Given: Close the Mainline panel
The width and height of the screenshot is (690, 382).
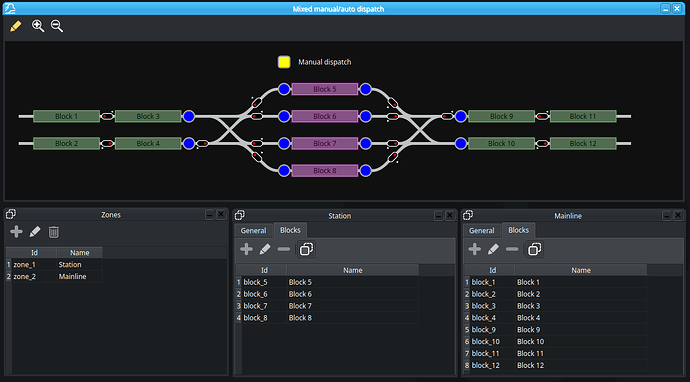Looking at the screenshot, I should click(678, 215).
